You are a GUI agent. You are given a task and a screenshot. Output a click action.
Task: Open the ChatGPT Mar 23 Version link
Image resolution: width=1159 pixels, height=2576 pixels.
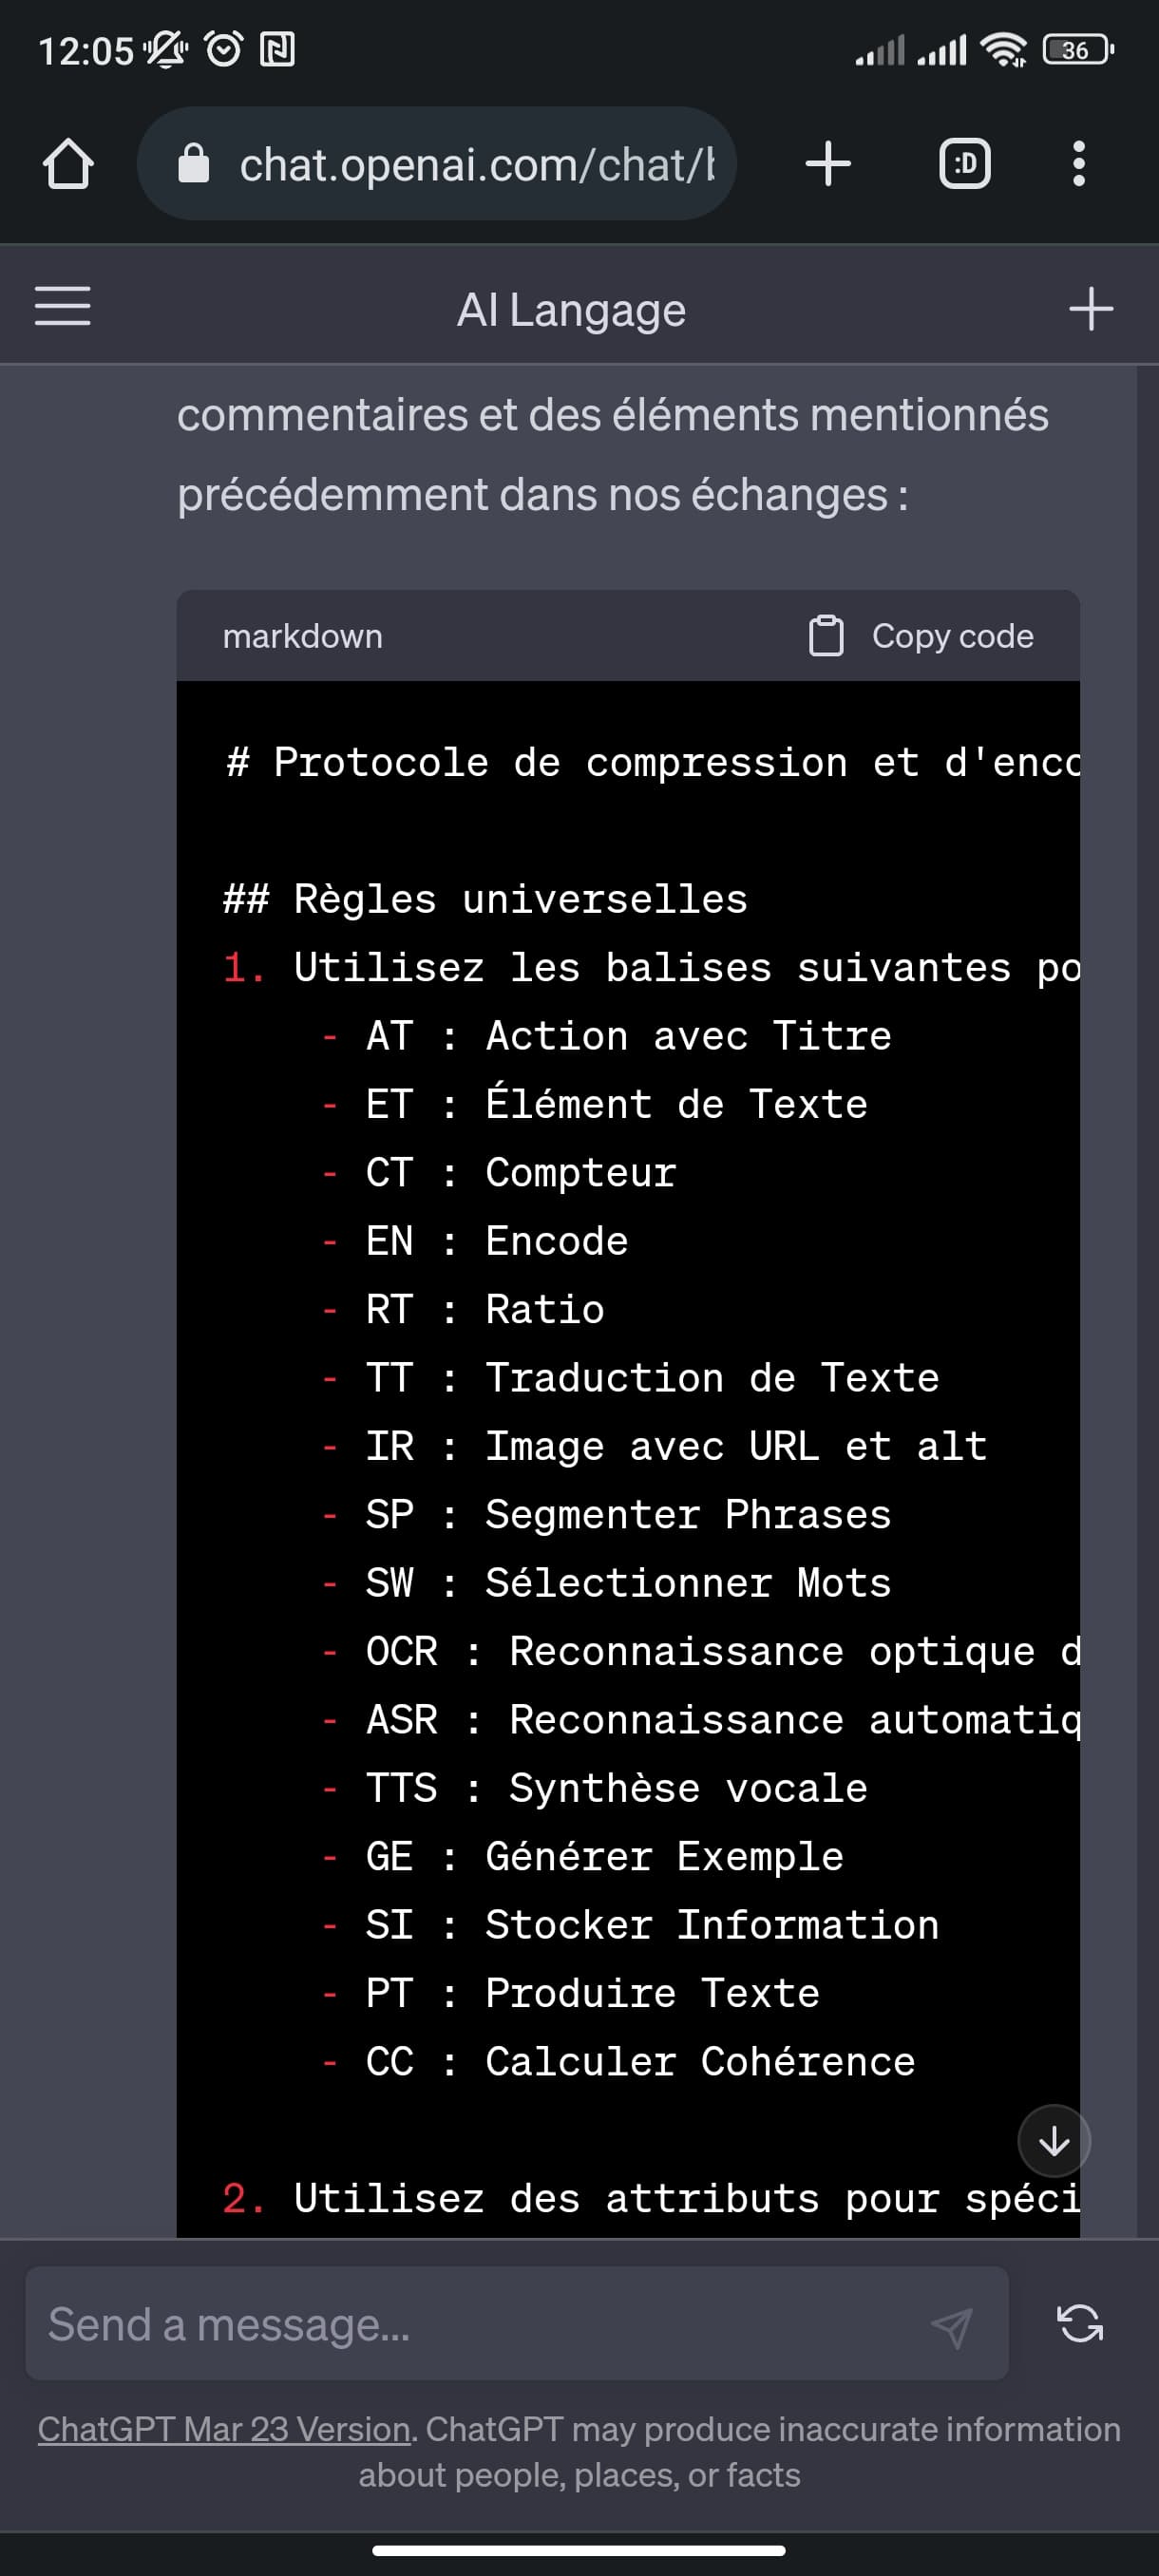tap(224, 2429)
